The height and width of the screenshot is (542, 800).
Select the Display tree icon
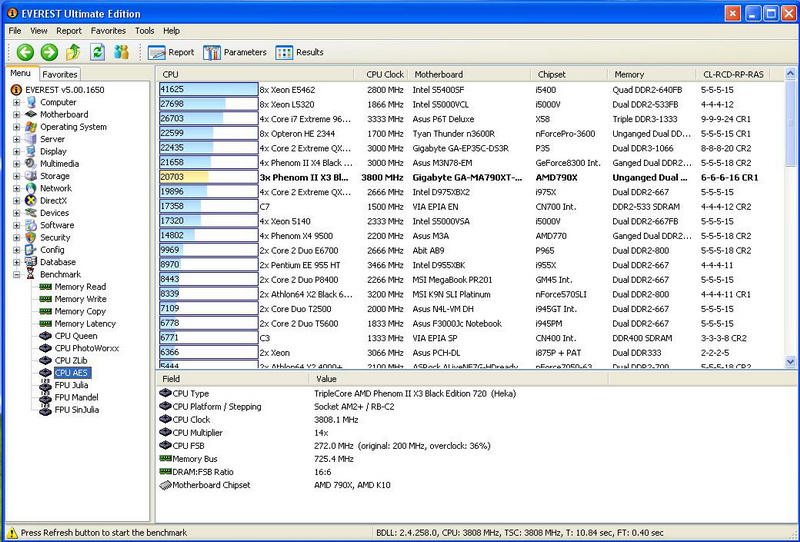pos(31,151)
